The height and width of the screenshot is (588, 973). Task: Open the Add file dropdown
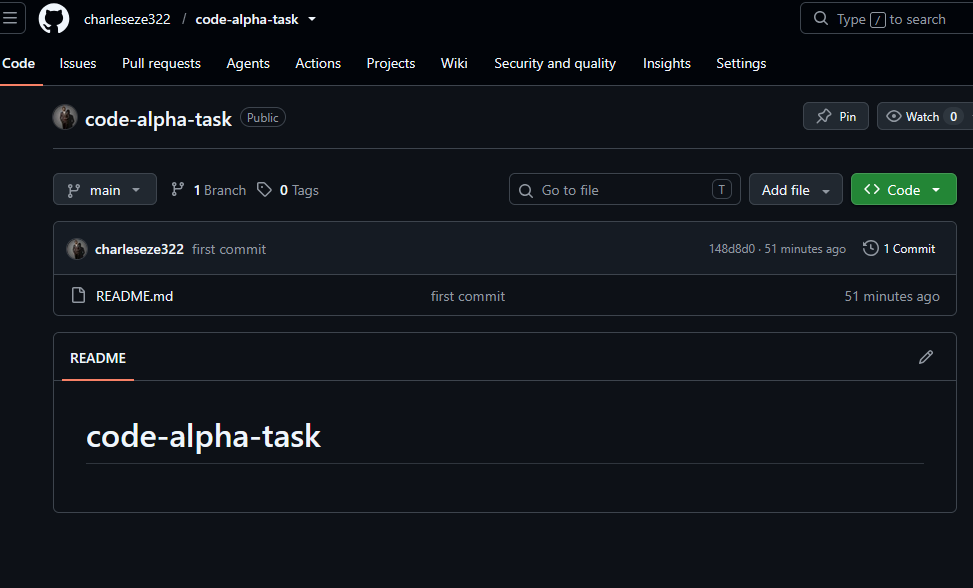[796, 189]
